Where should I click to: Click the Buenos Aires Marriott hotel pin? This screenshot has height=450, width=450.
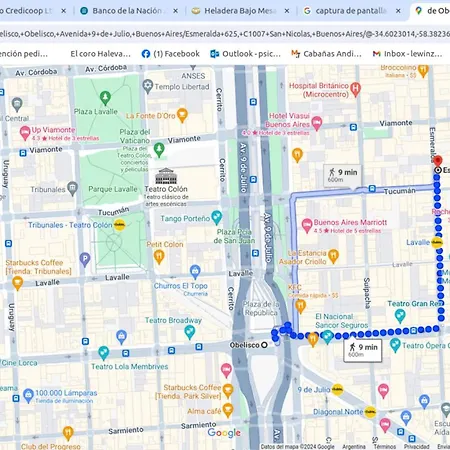(x=307, y=226)
